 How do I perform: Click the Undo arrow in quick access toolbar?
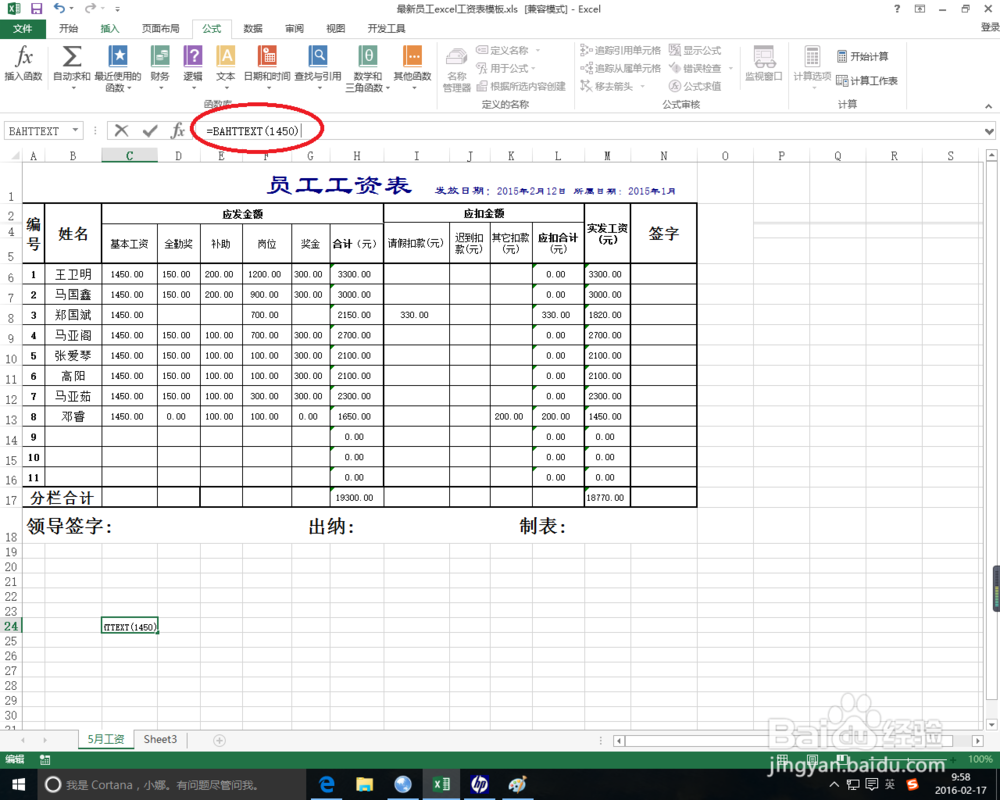[x=59, y=8]
